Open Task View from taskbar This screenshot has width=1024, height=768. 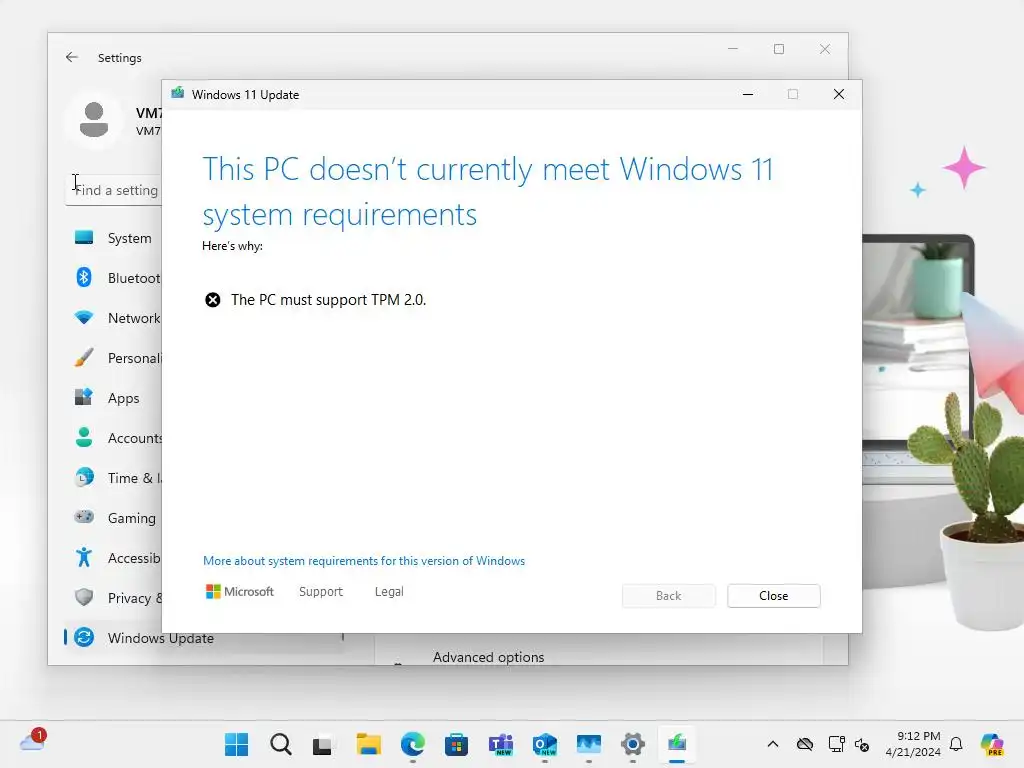point(323,744)
